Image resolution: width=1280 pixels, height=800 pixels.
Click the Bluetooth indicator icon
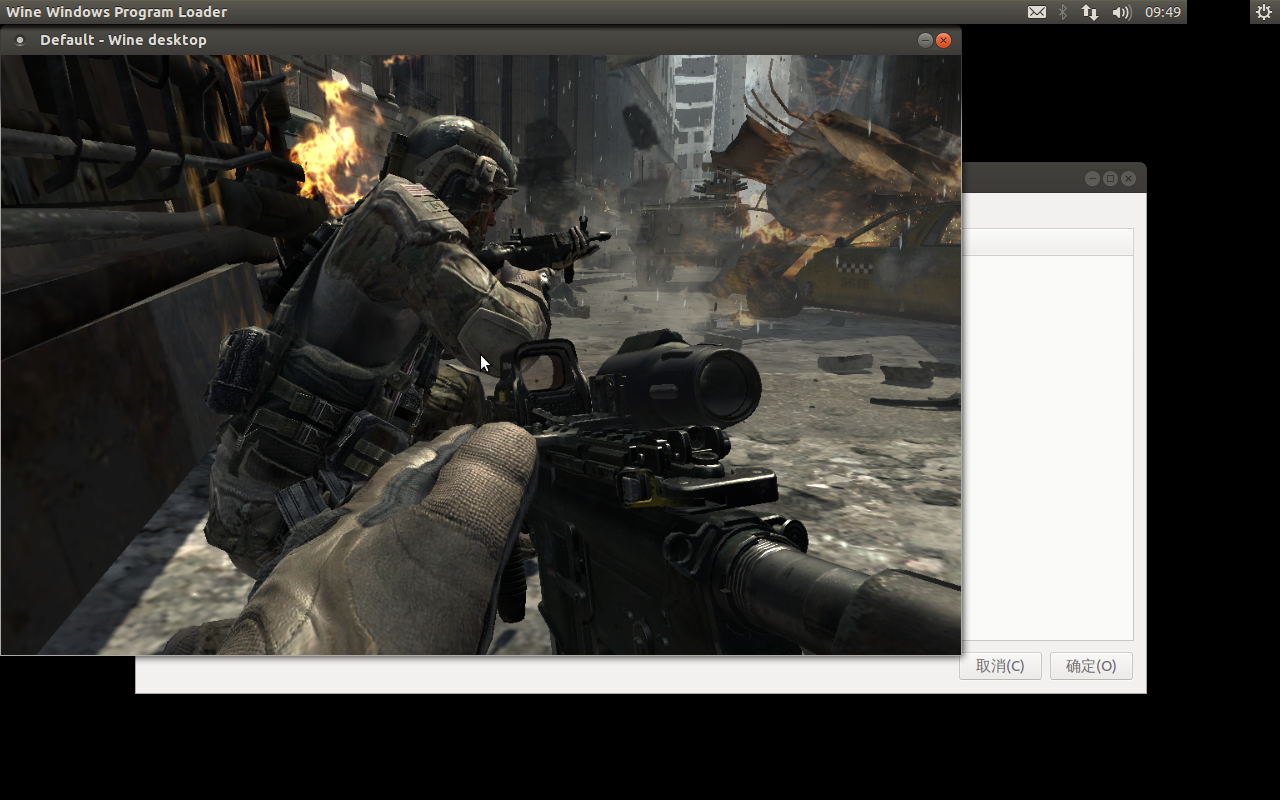pyautogui.click(x=1063, y=12)
